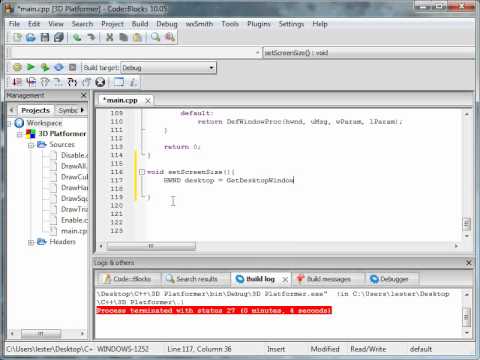The width and height of the screenshot is (480, 360).
Task: Close the main.cpp editor tab
Action: coord(148,100)
